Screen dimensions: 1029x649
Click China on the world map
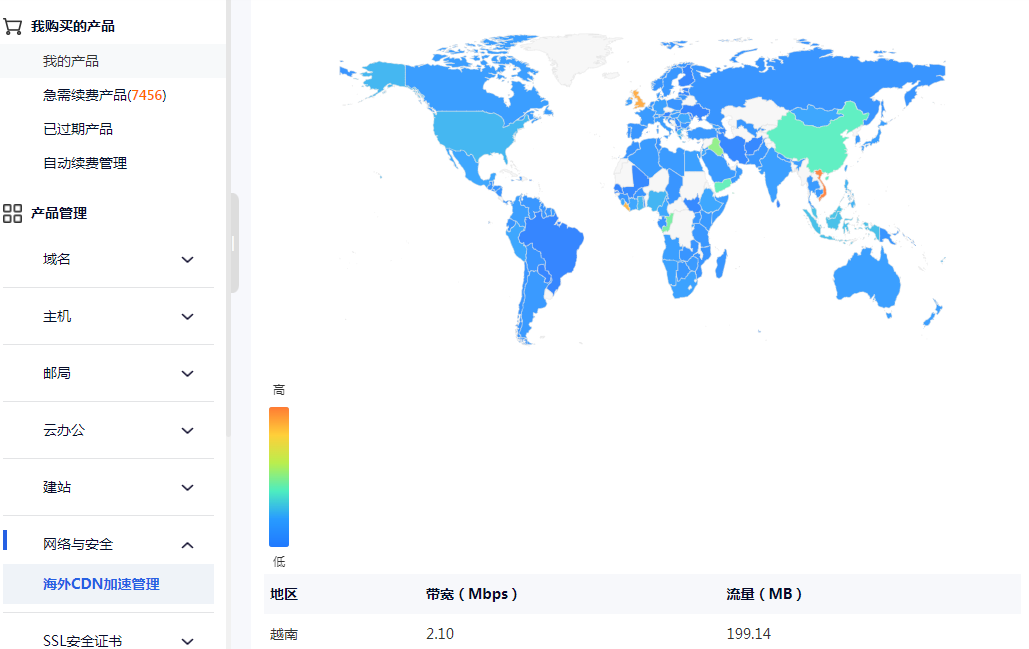click(820, 140)
